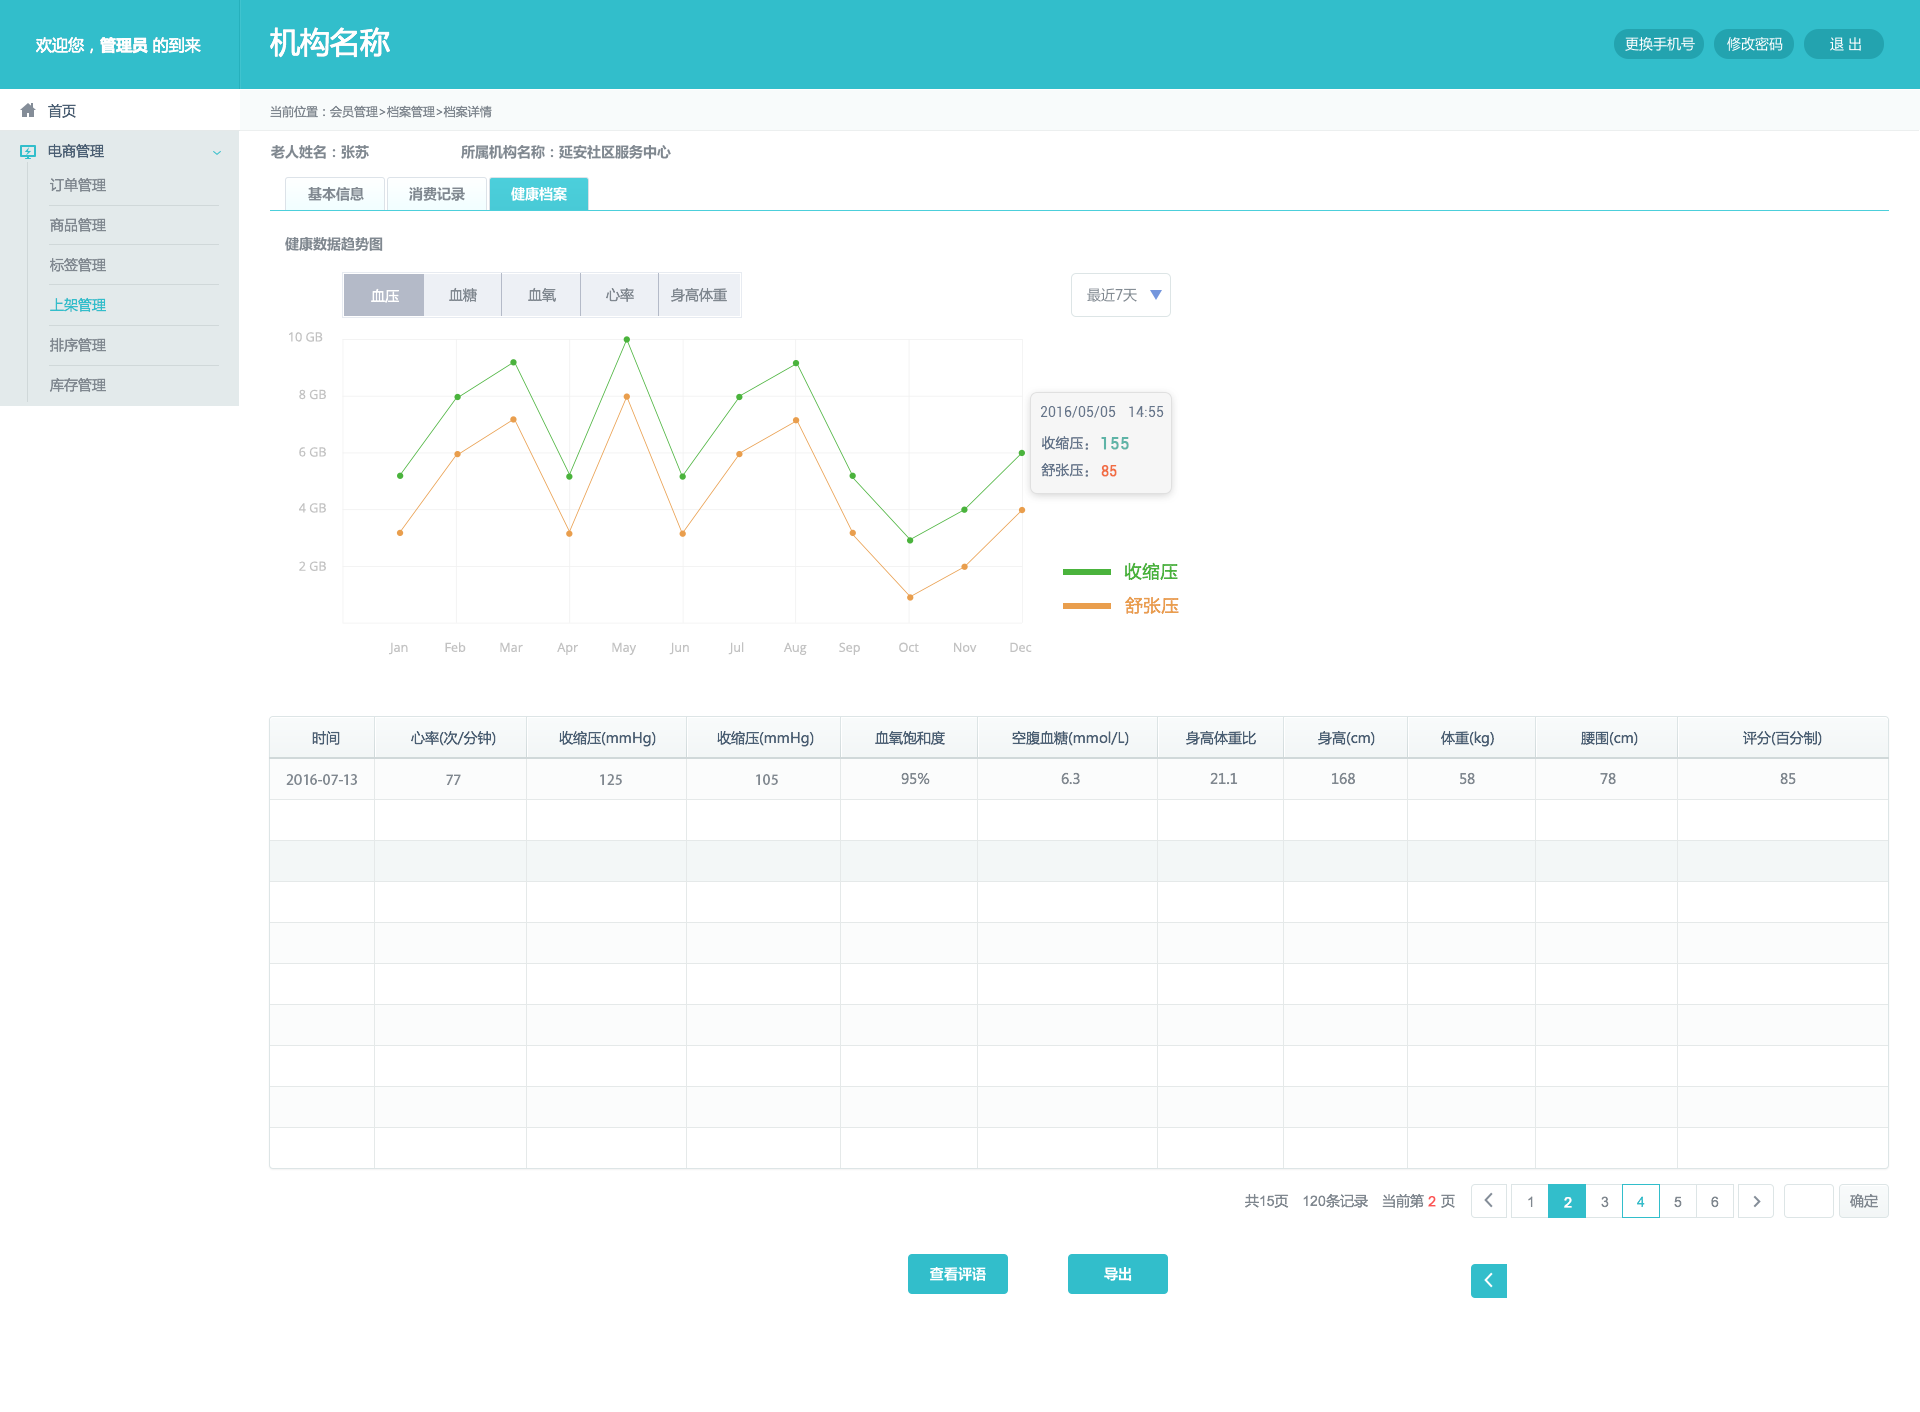Go to page 4
The height and width of the screenshot is (1412, 1920).
pos(1641,1201)
